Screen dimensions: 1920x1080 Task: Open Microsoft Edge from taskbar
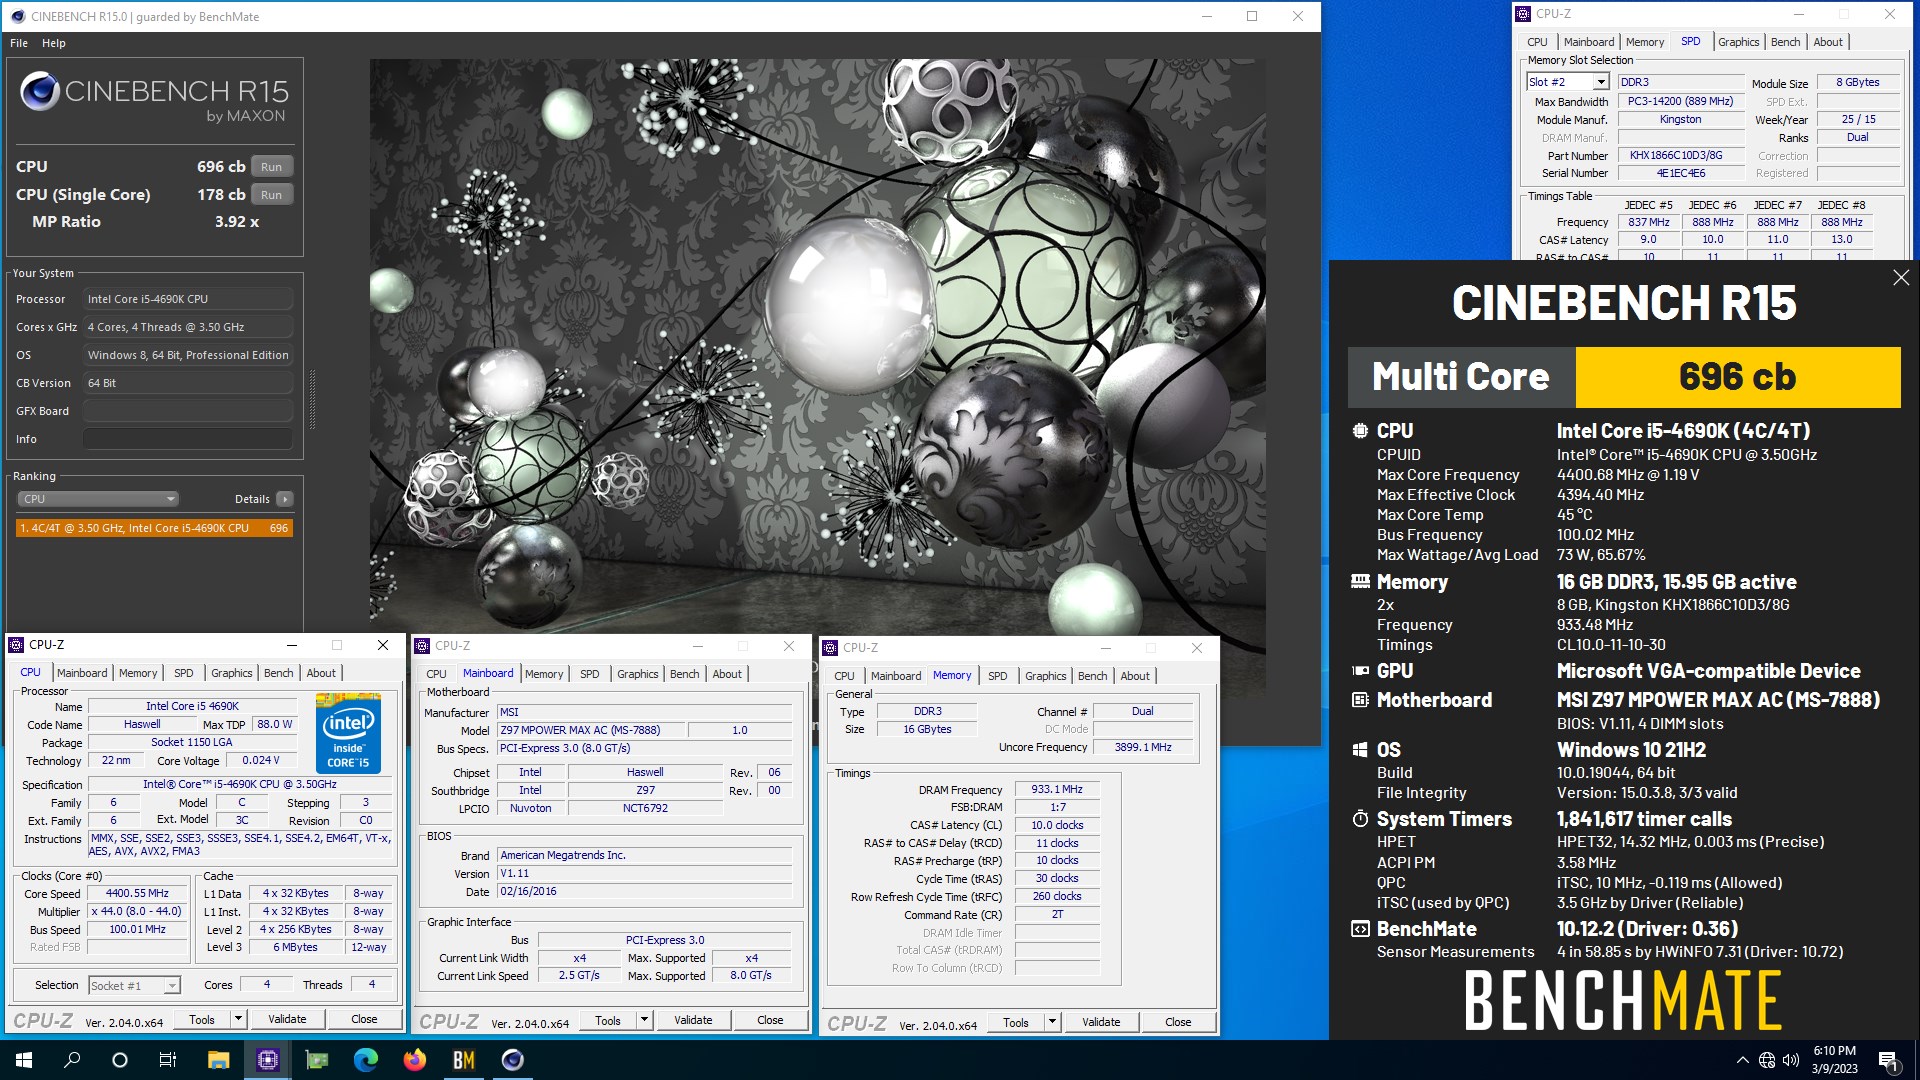pos(365,1060)
